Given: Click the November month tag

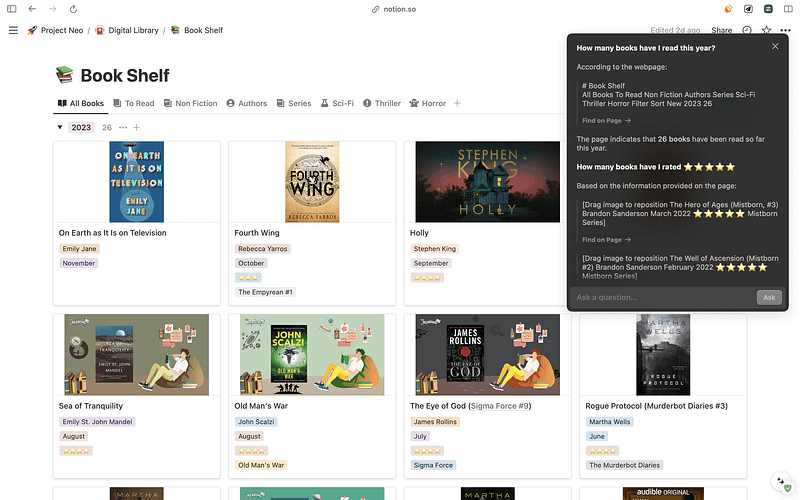Looking at the screenshot, I should (79, 263).
